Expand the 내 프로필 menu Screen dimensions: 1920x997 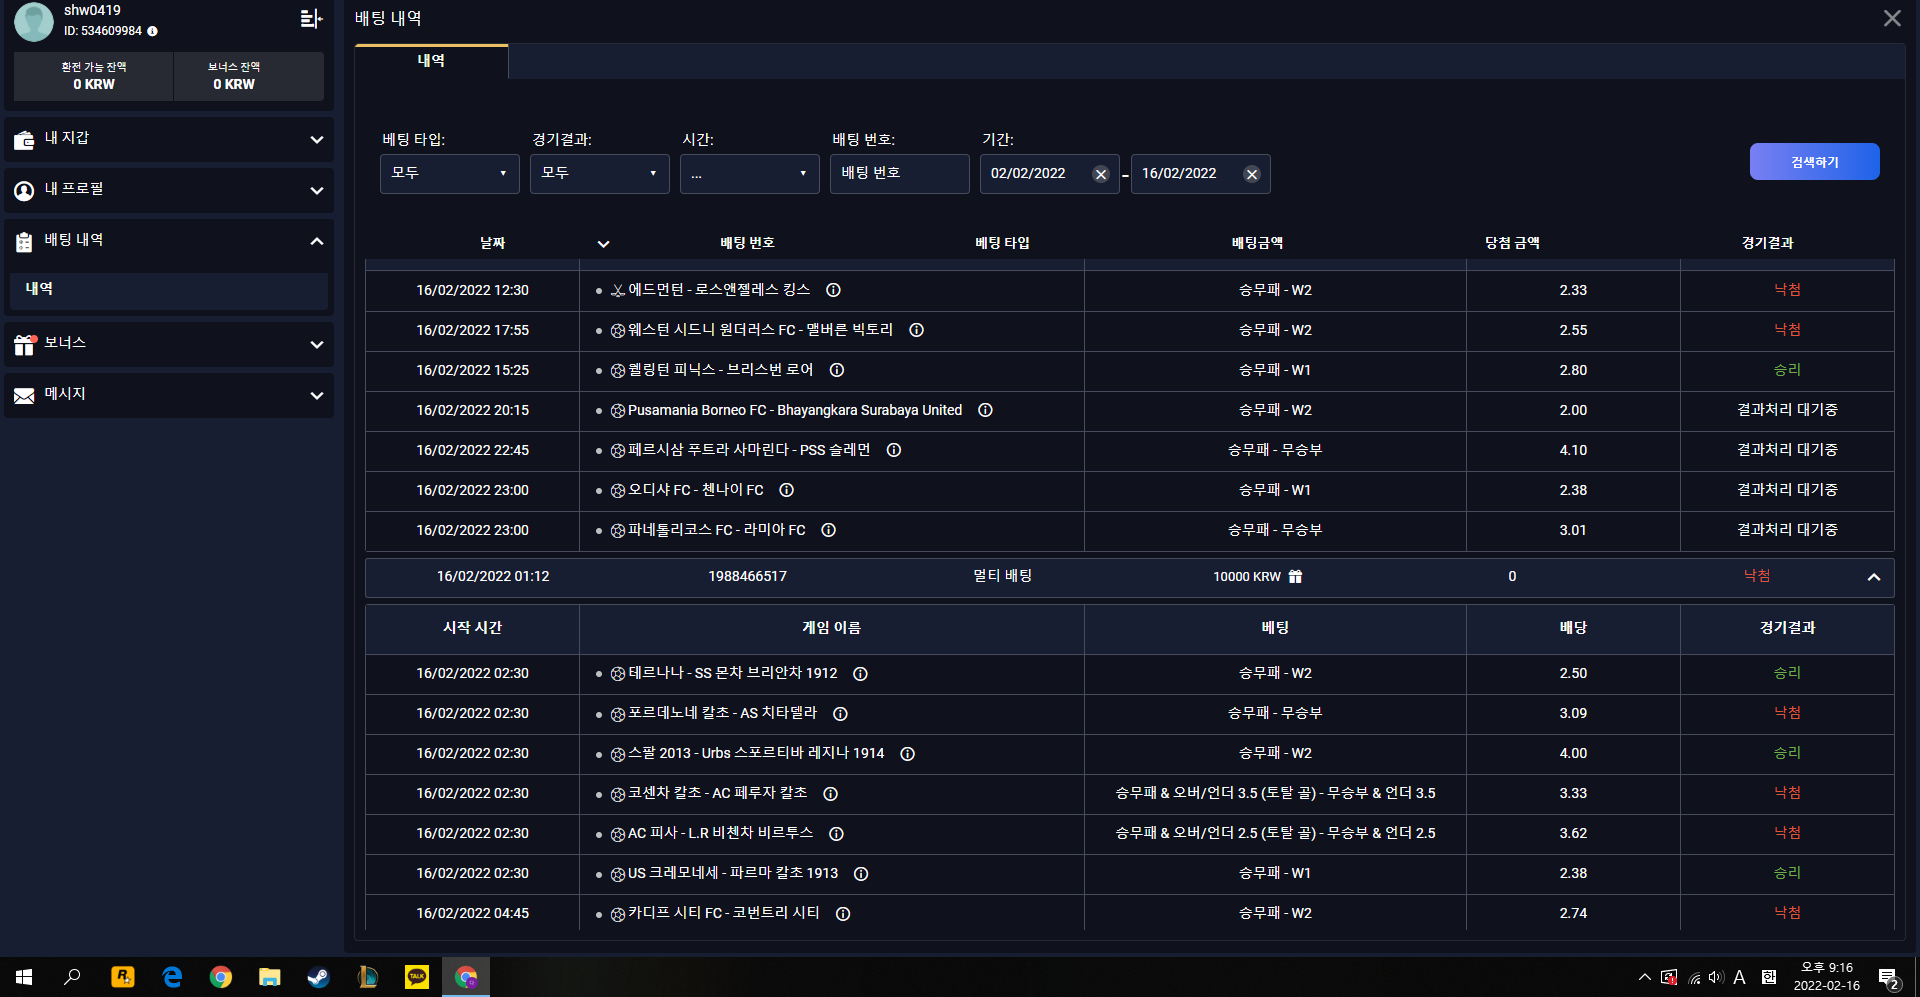coord(317,191)
